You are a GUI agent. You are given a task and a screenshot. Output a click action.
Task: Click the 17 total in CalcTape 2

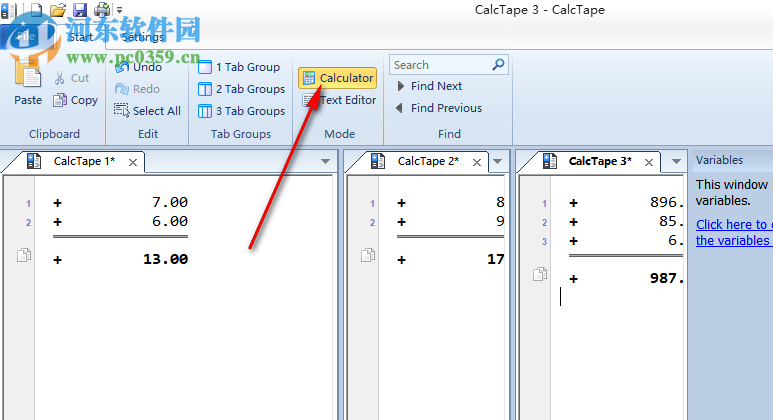[x=495, y=259]
